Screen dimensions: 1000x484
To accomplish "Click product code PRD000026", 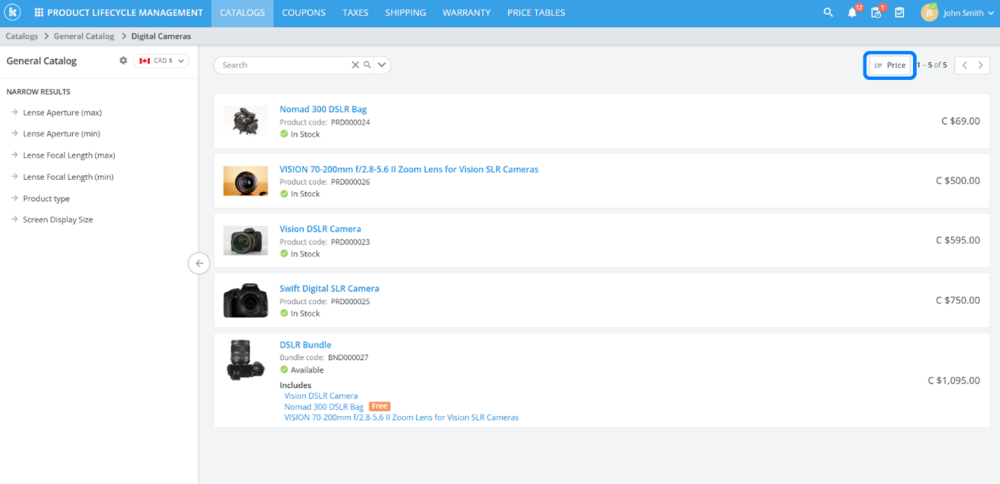I will click(350, 182).
